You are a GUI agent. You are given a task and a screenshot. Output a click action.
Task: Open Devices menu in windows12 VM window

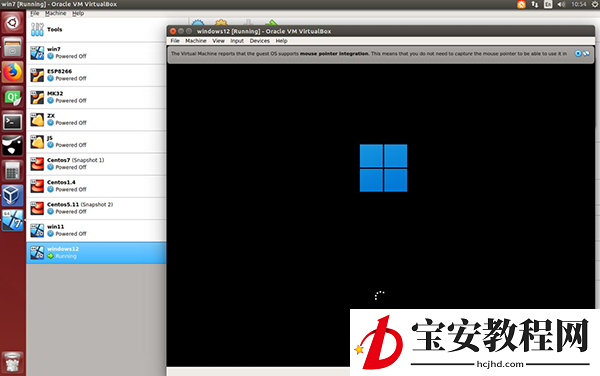point(259,41)
